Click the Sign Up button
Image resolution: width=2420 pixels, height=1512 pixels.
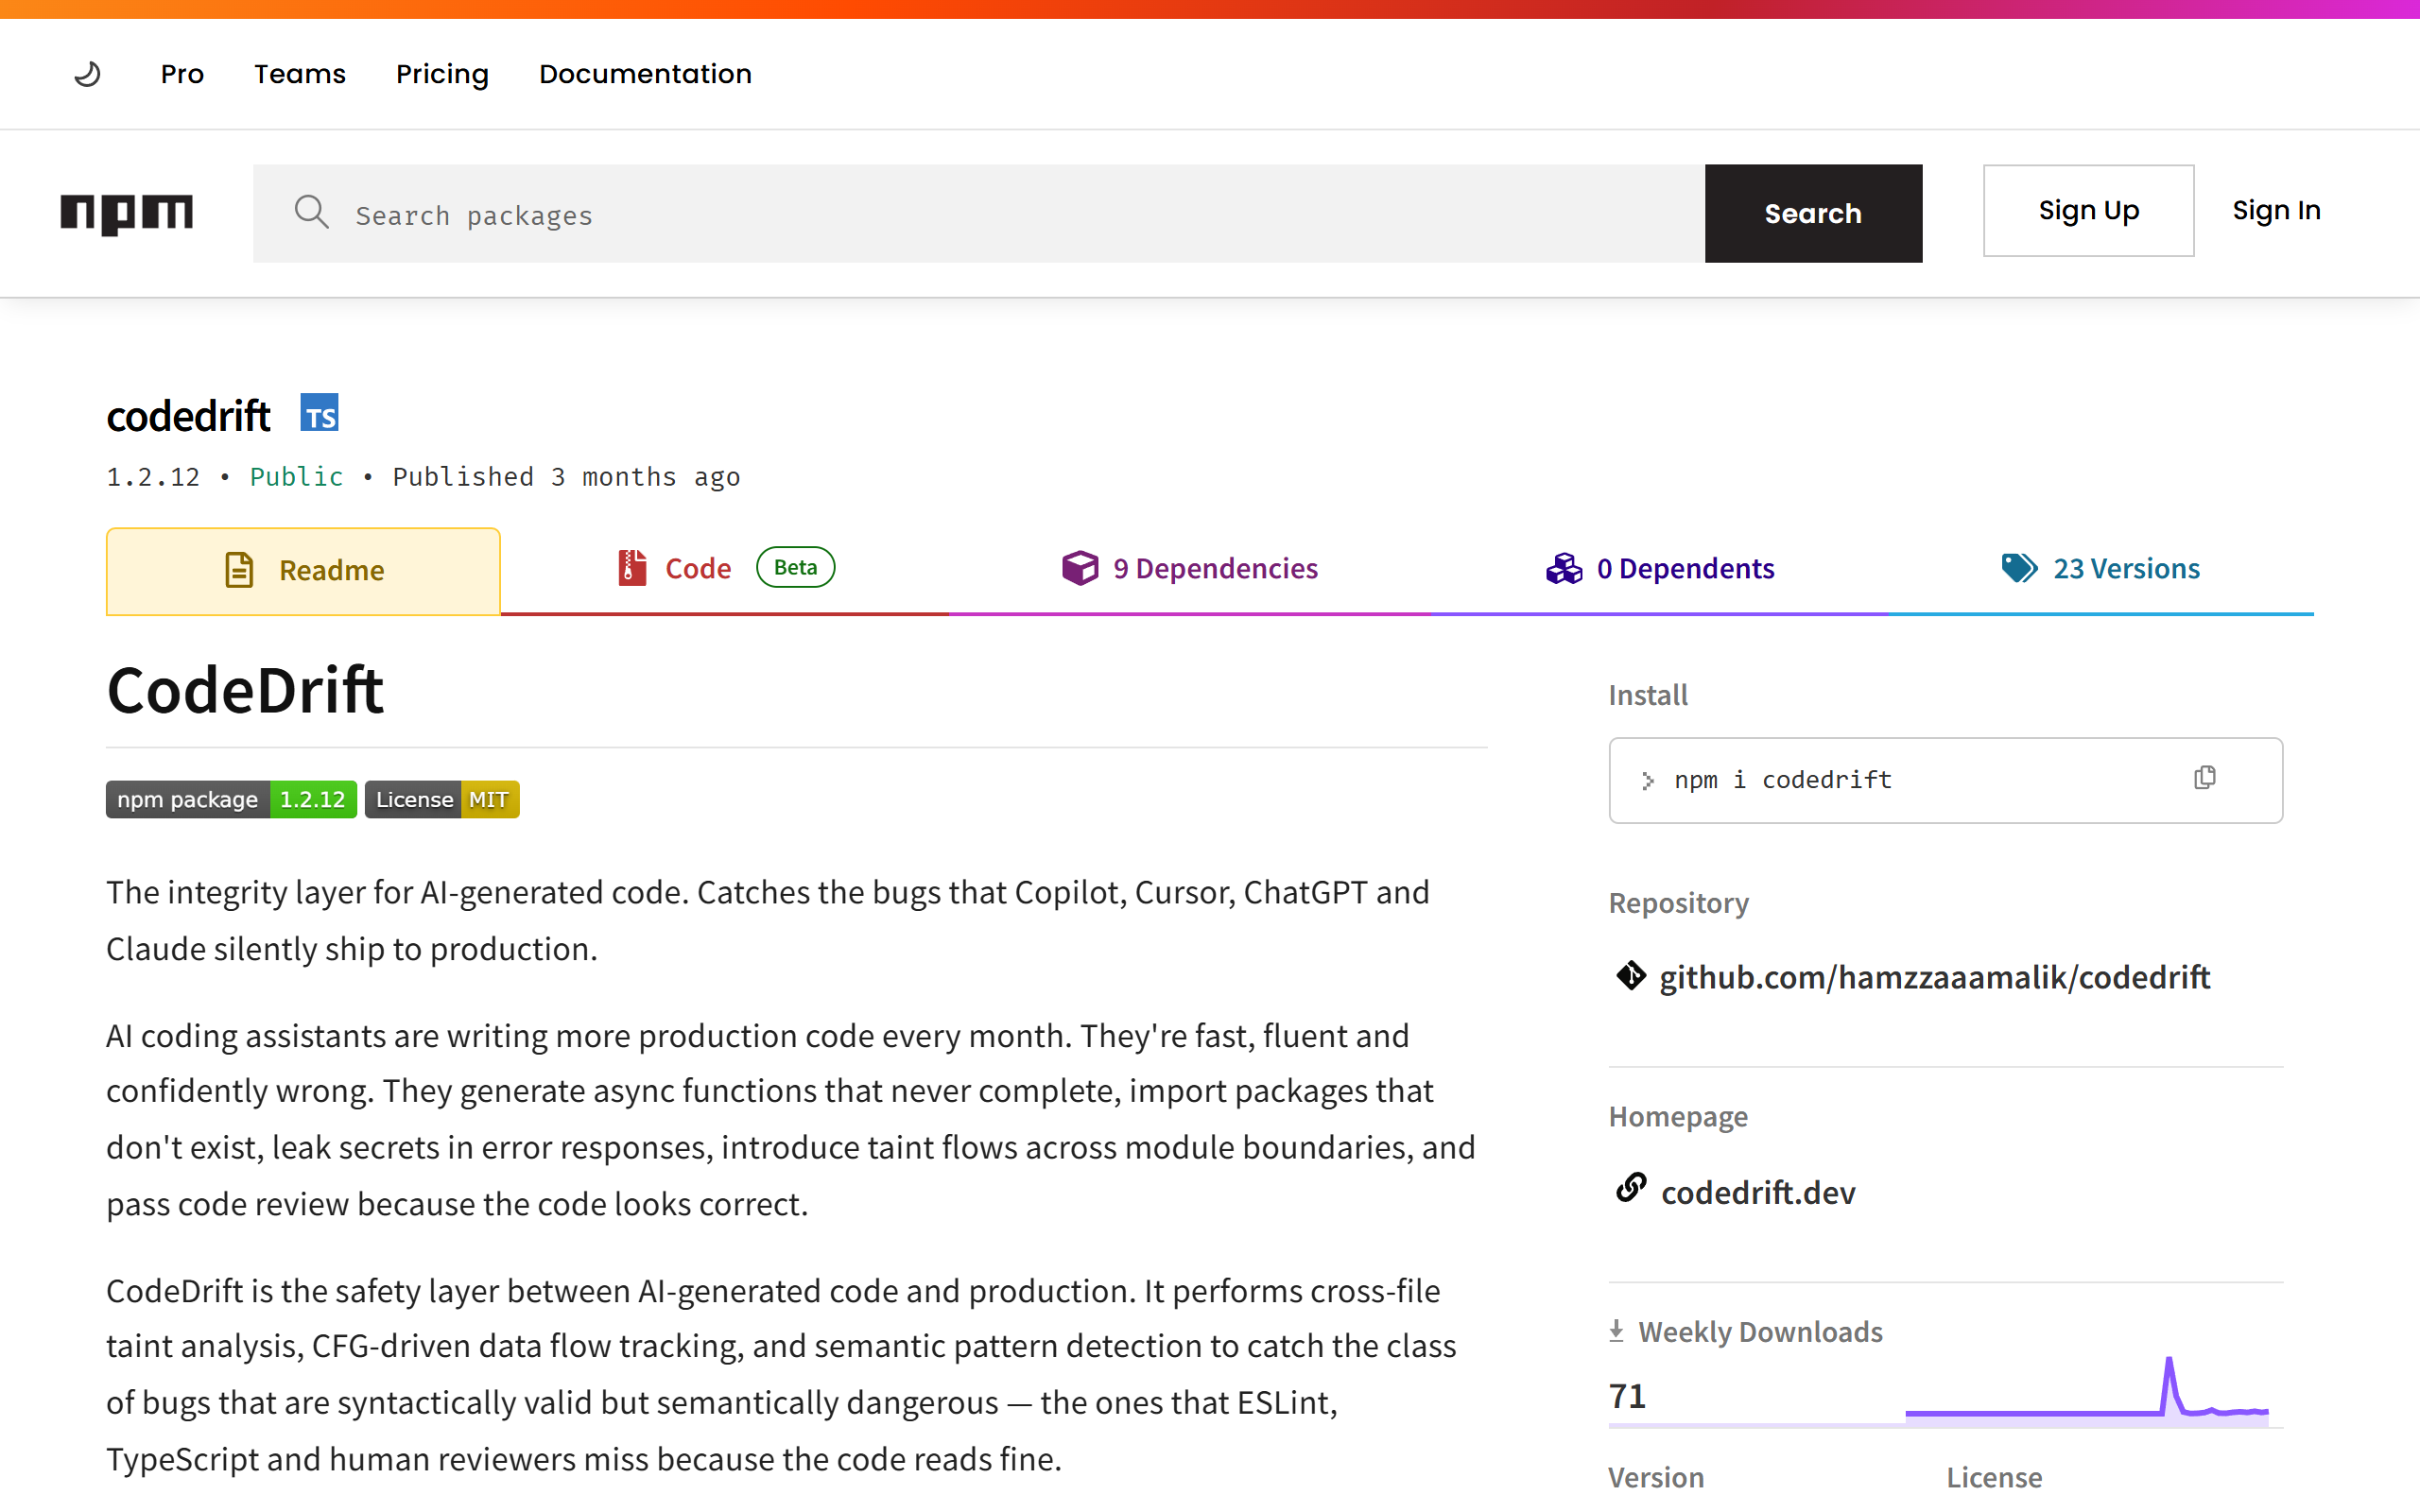tap(2088, 211)
